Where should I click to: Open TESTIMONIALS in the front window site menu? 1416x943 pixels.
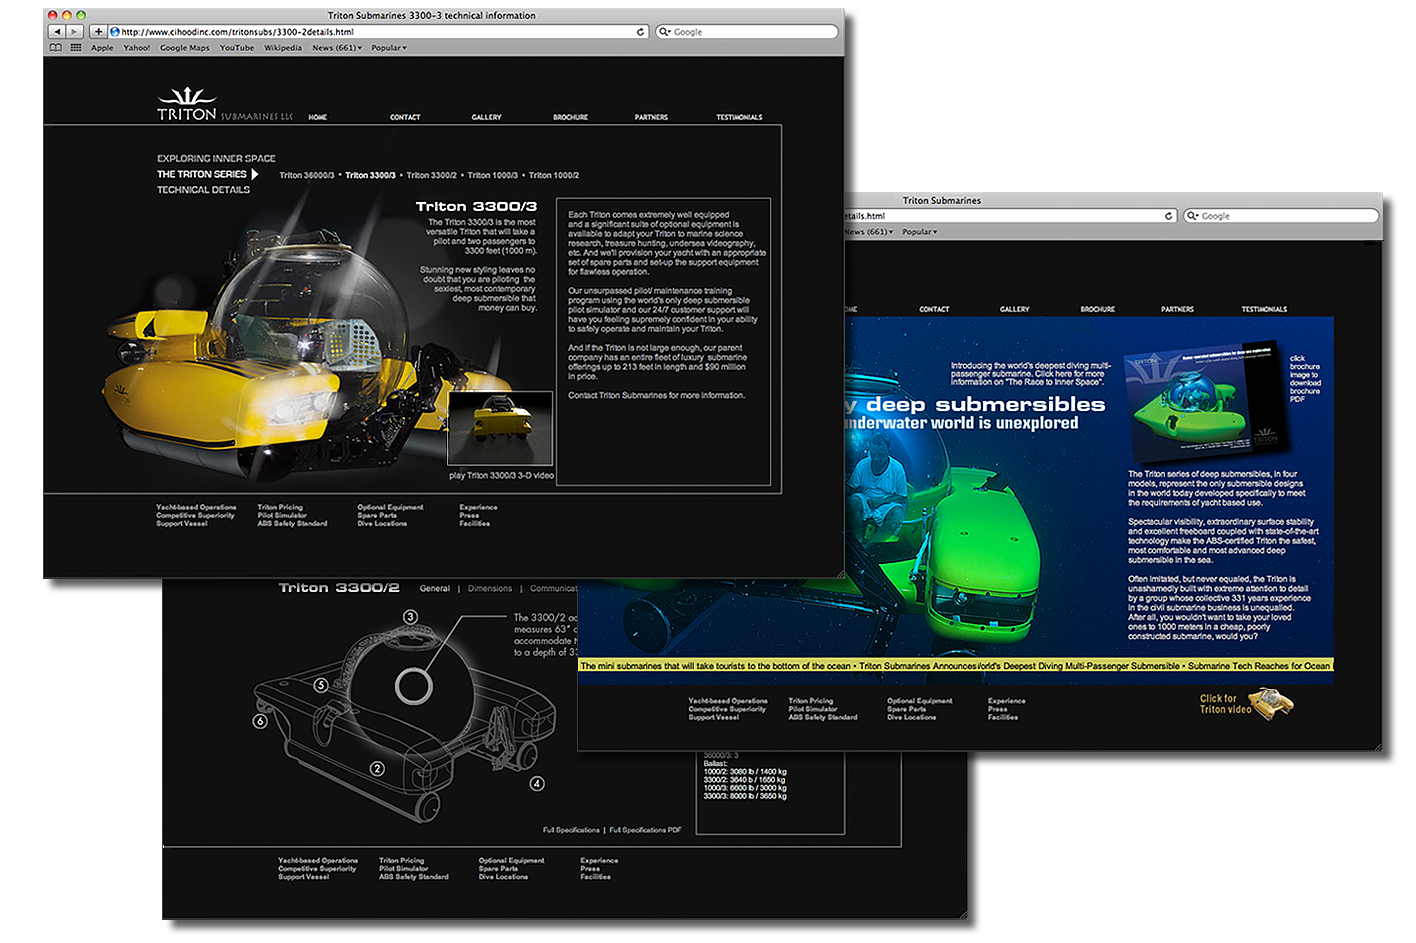[x=739, y=117]
